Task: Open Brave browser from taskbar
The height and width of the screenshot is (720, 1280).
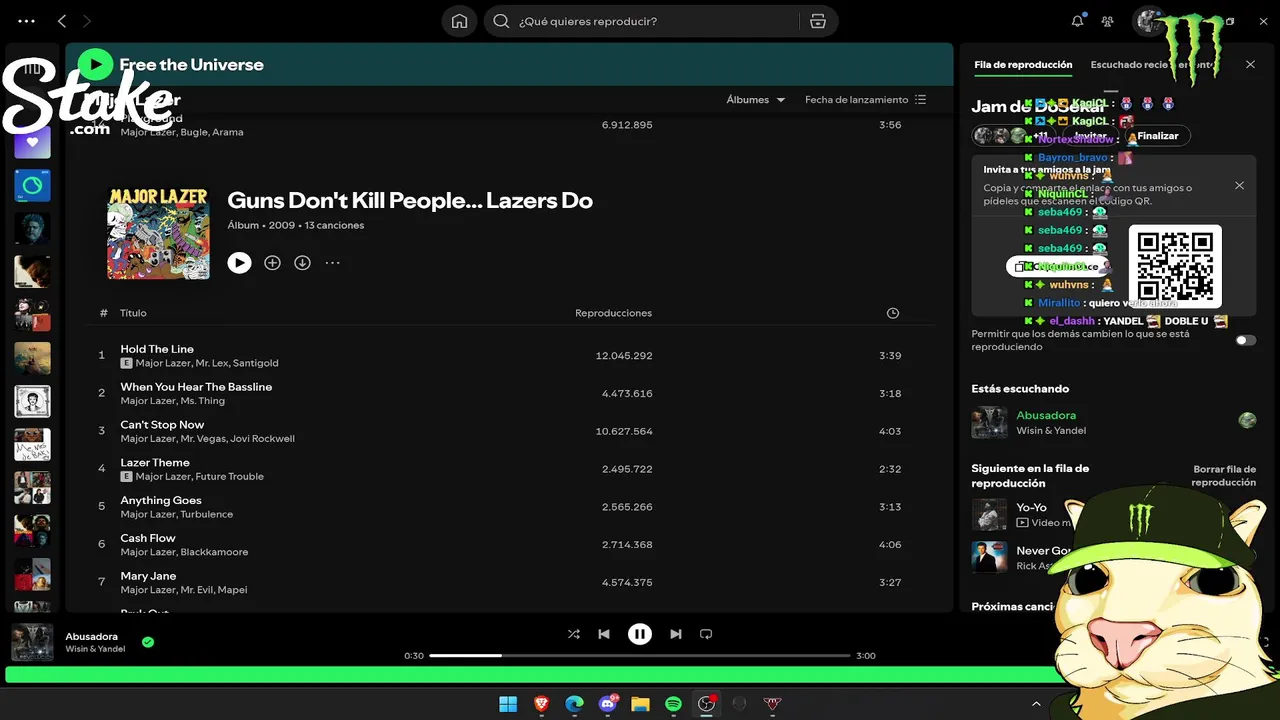Action: (541, 704)
